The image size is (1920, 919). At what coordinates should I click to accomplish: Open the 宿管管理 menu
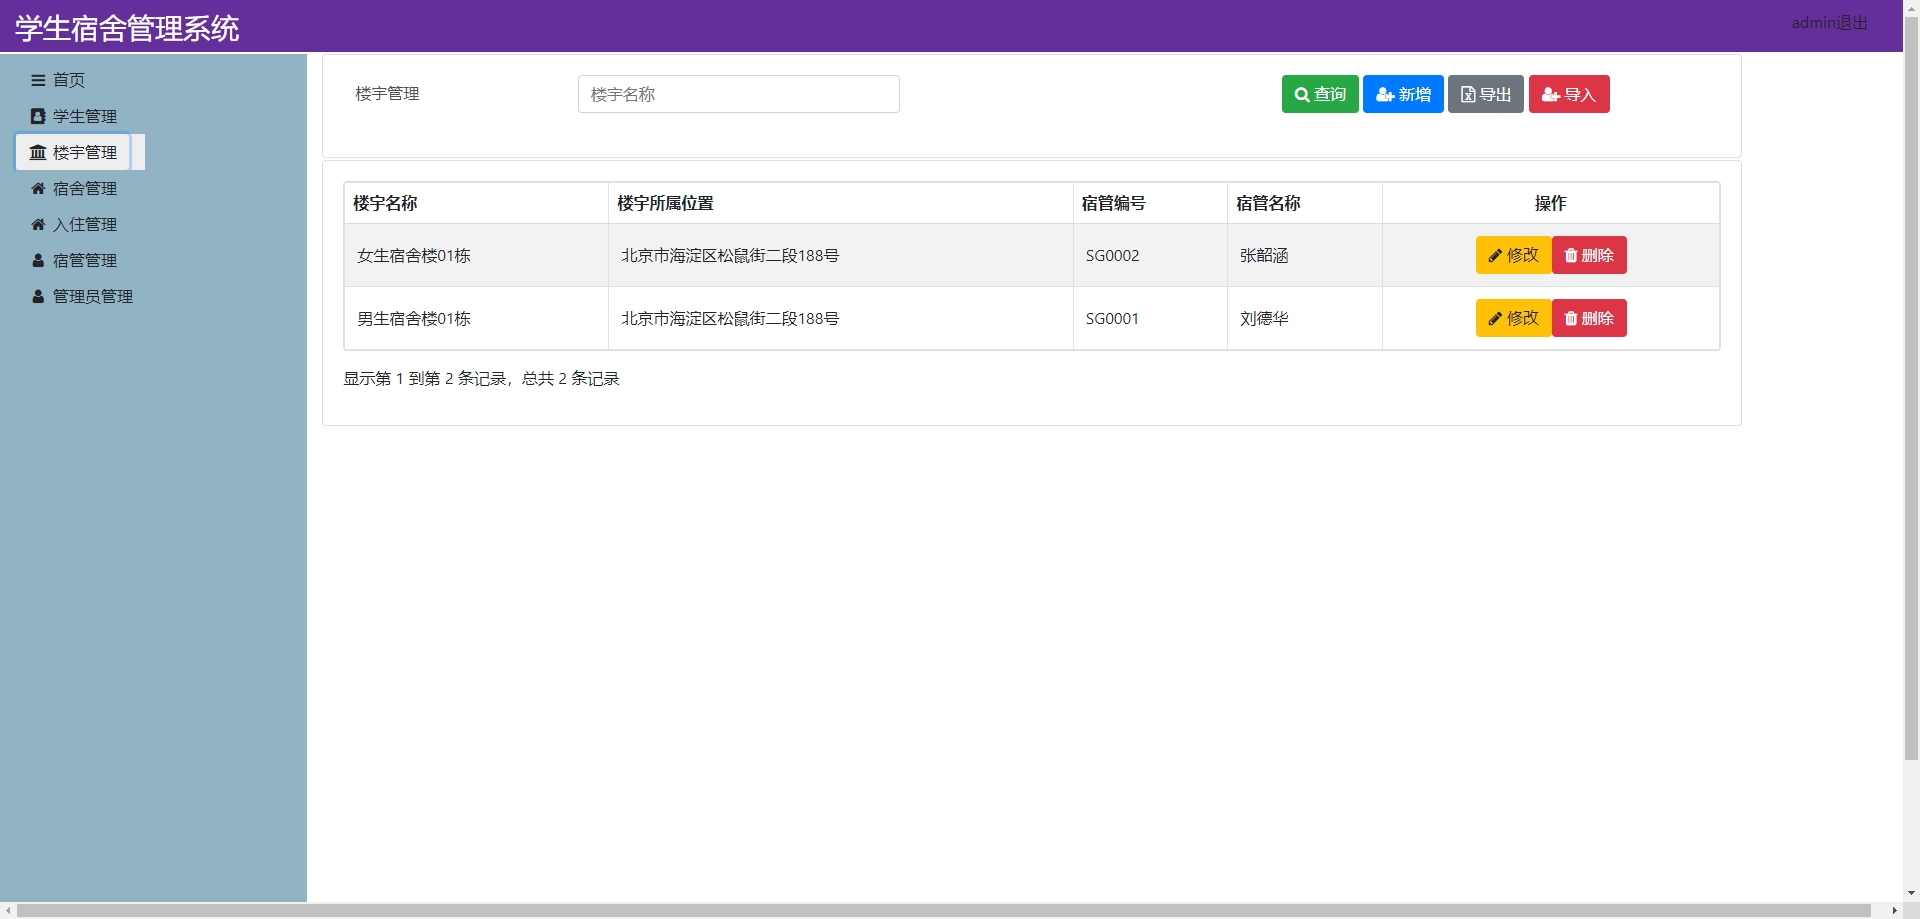click(85, 260)
